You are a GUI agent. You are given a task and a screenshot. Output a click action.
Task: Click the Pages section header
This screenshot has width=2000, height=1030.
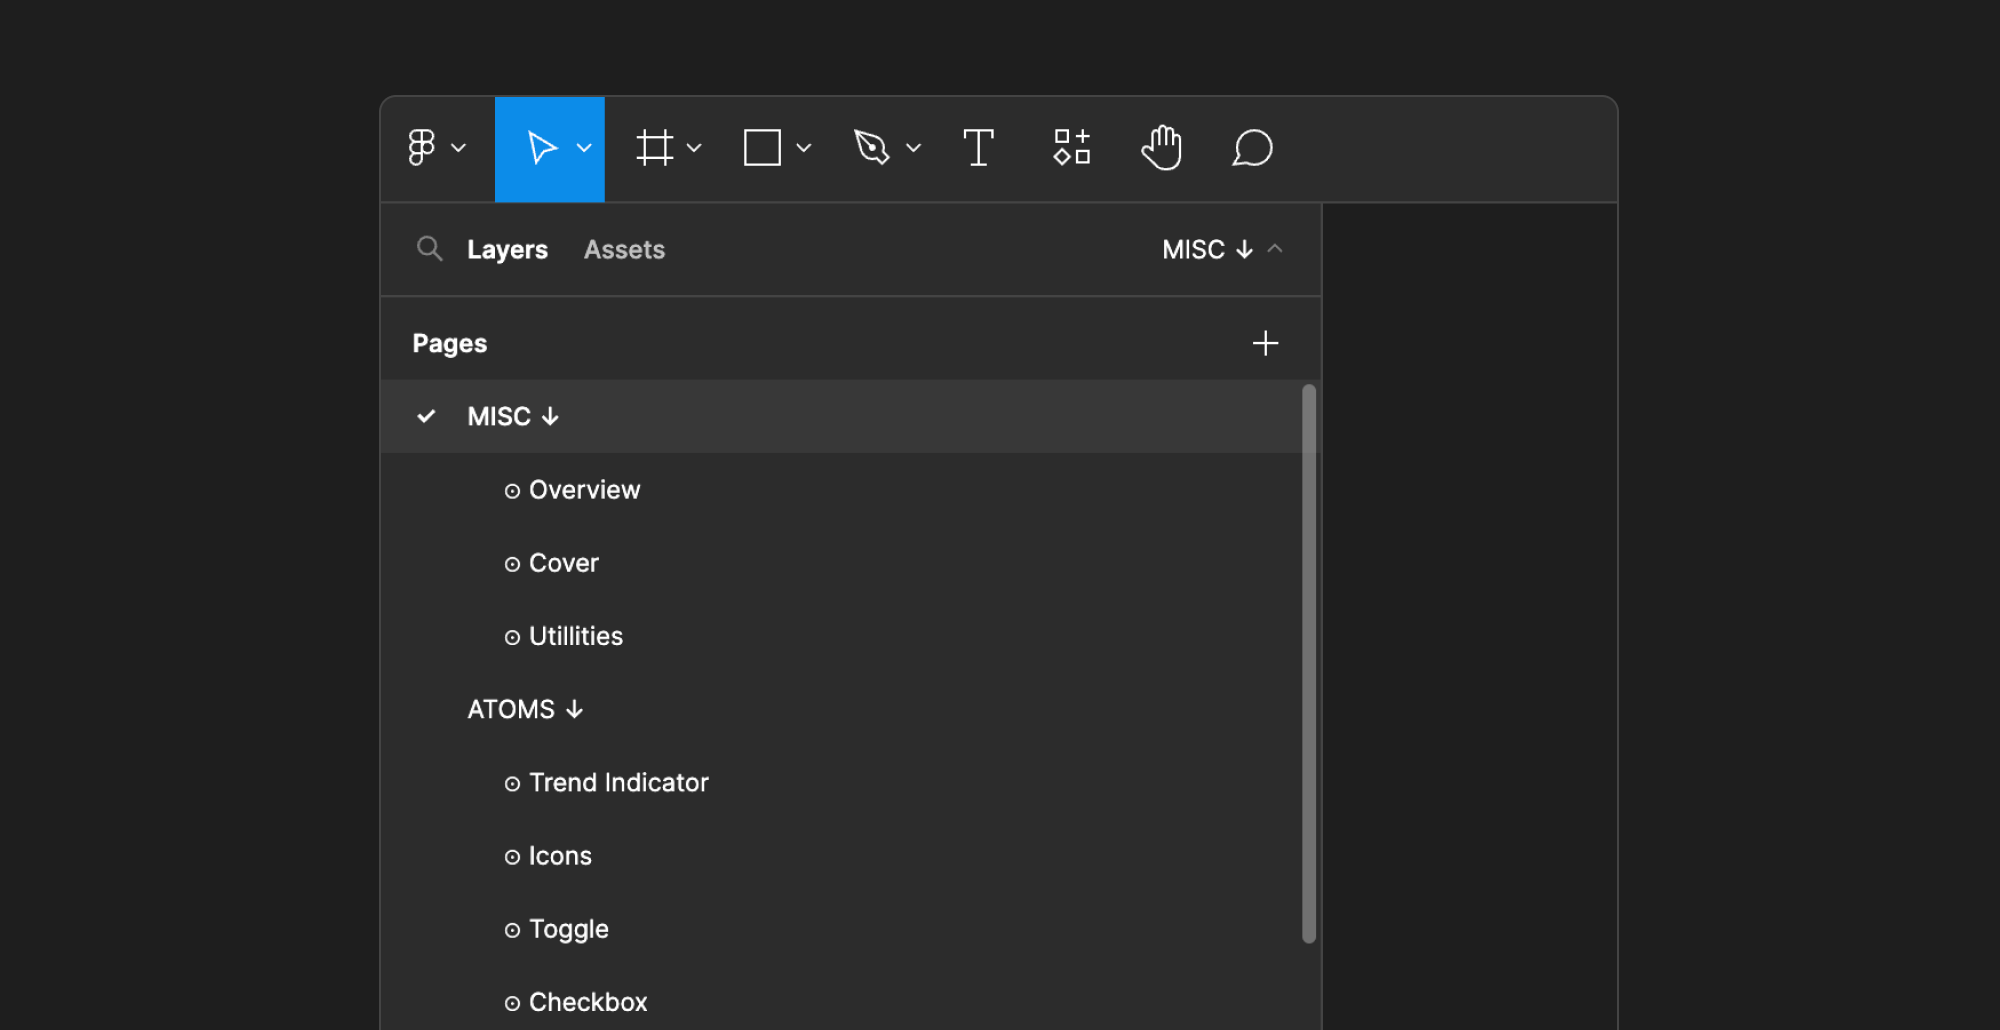pos(450,343)
